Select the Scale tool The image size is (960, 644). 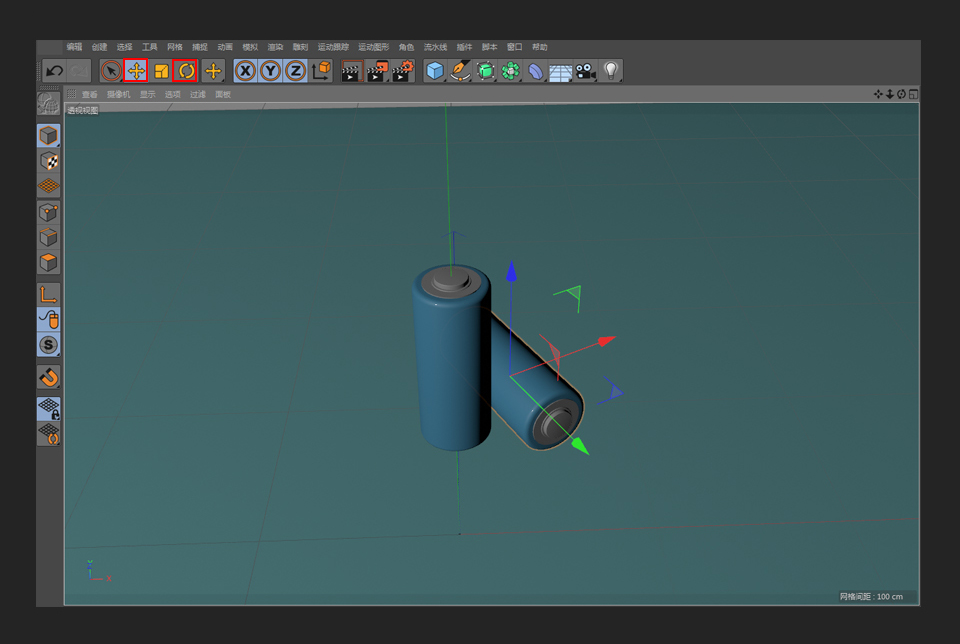point(162,70)
